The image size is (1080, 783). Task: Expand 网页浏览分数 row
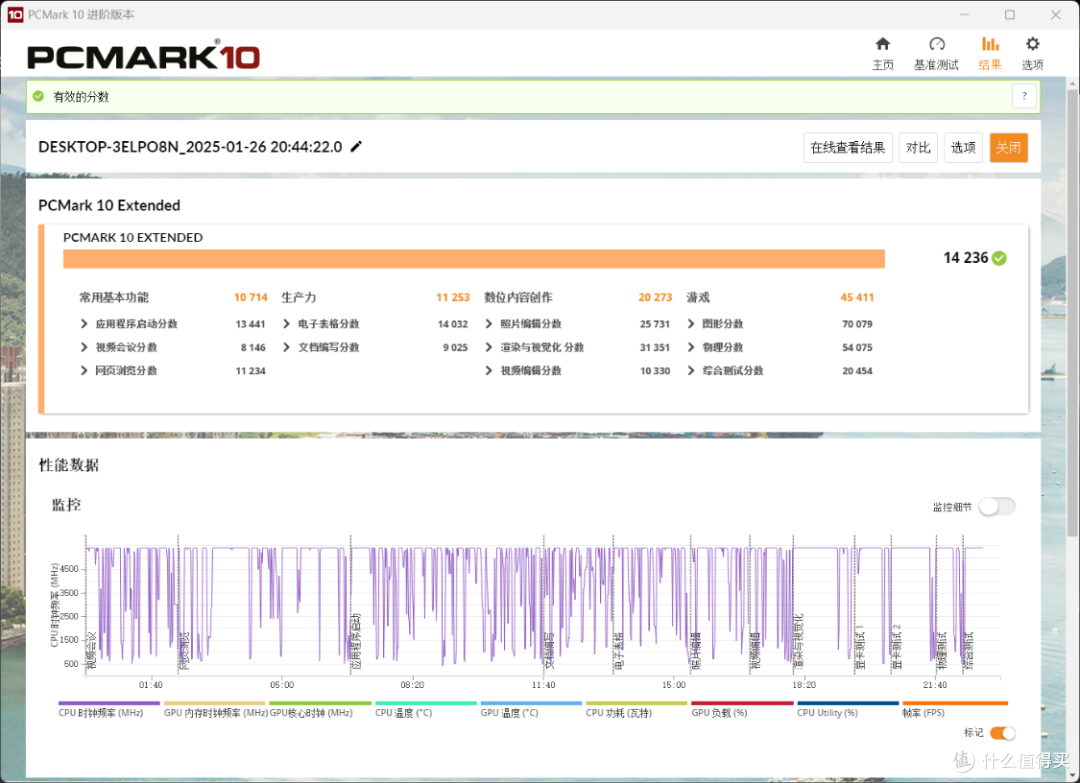click(x=84, y=370)
